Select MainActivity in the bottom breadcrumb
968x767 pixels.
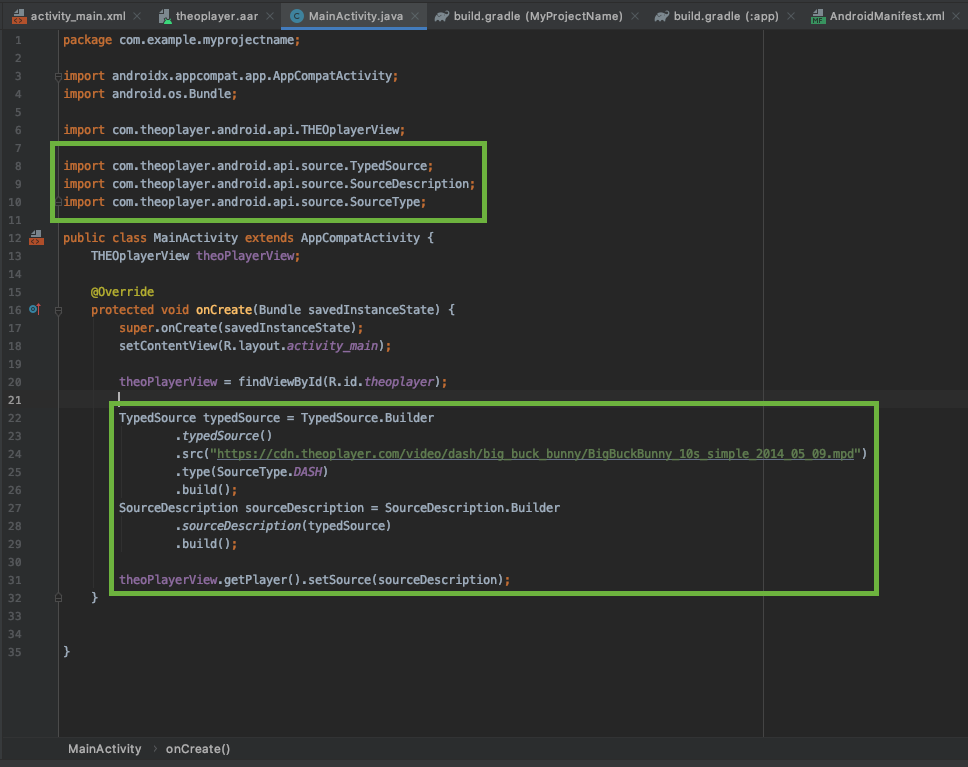[105, 748]
